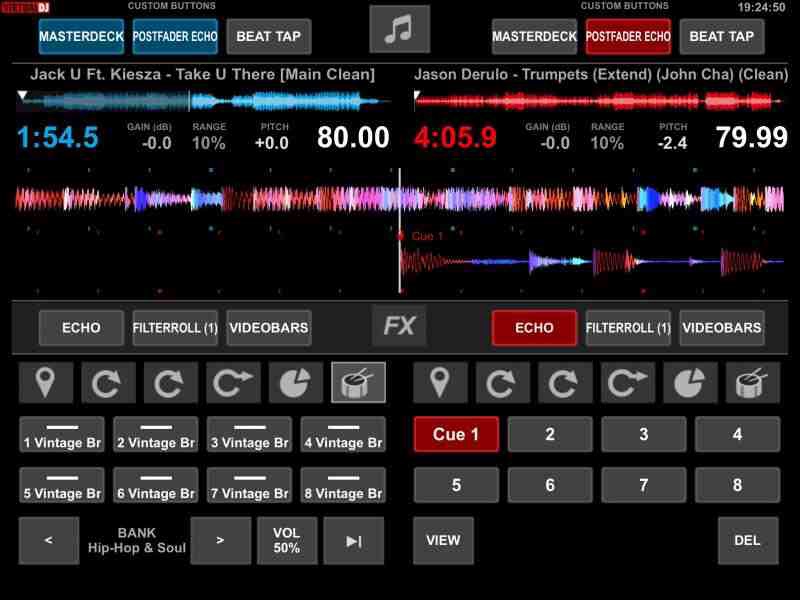
Task: Open the left deck sampler drum icon
Action: coord(358,382)
